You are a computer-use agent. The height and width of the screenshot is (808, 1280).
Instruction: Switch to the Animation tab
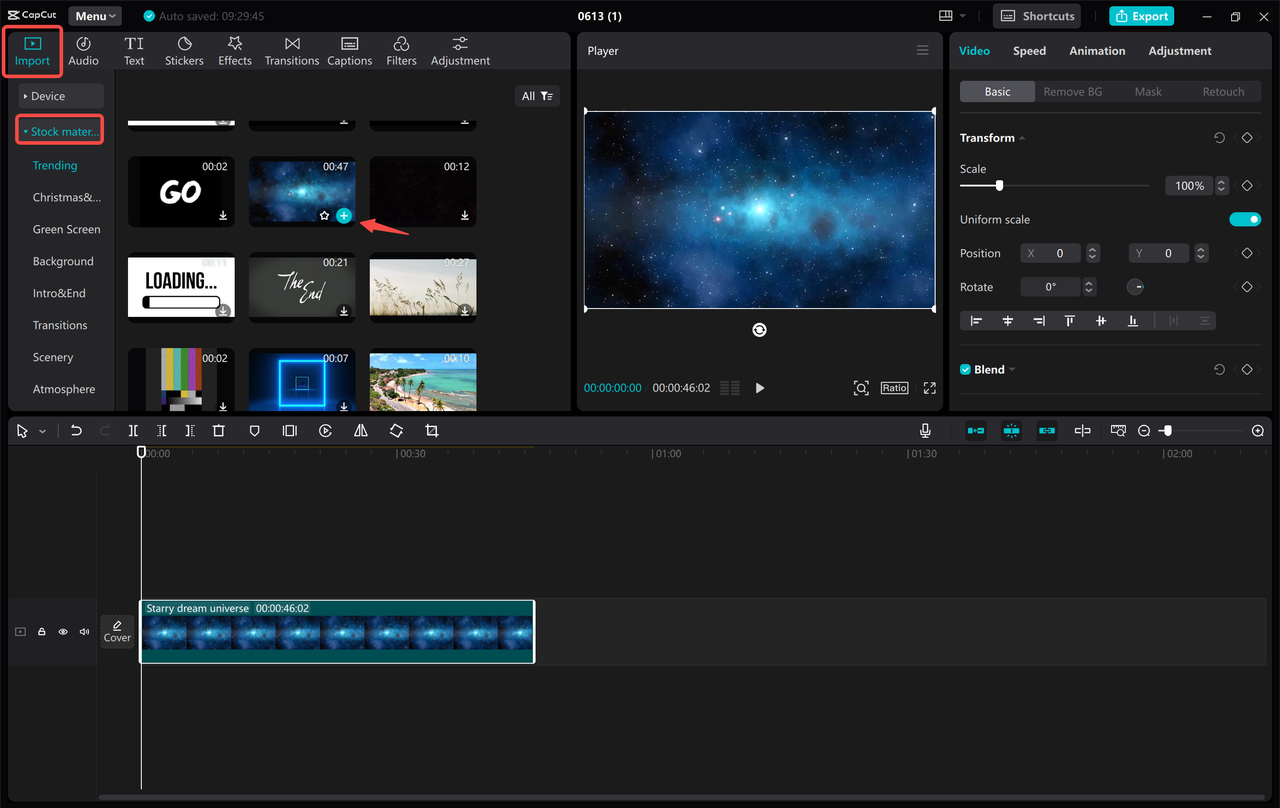click(1097, 50)
